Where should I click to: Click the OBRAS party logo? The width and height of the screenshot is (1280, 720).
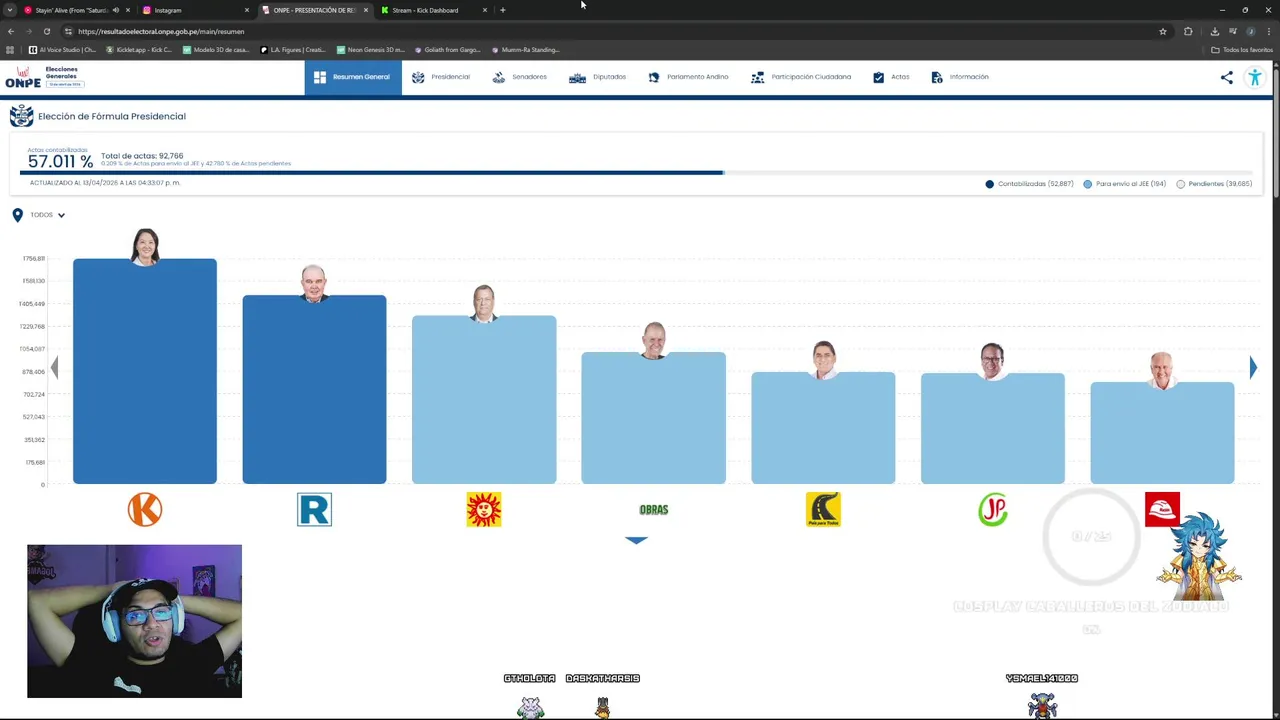pos(653,510)
